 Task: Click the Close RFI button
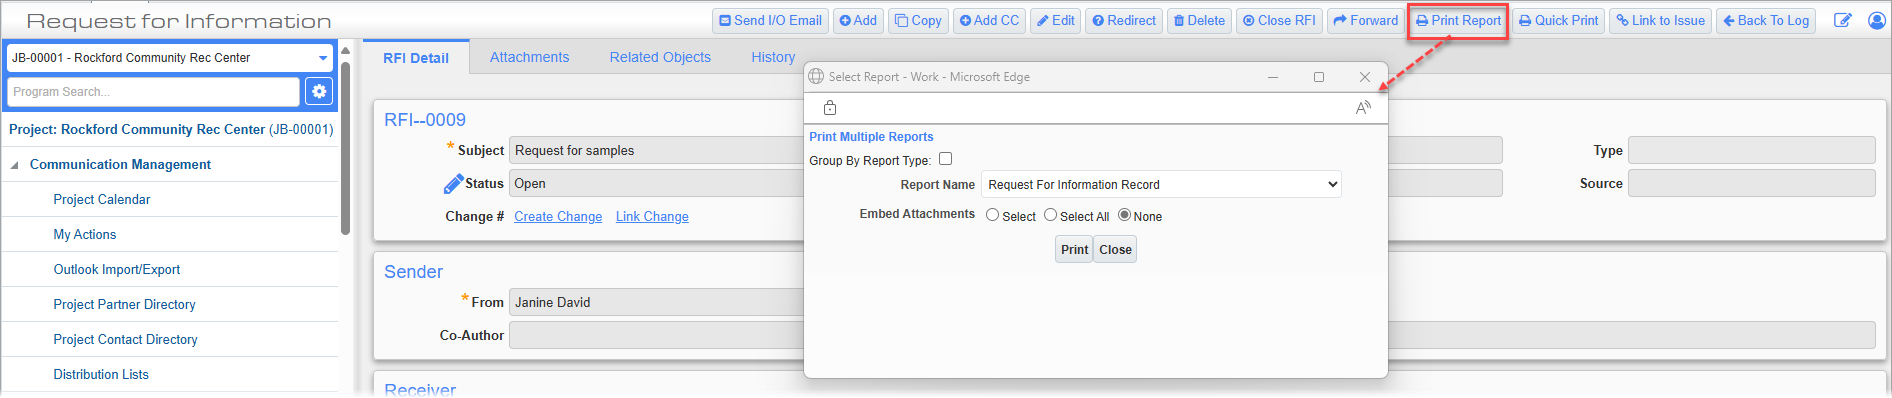pyautogui.click(x=1279, y=21)
